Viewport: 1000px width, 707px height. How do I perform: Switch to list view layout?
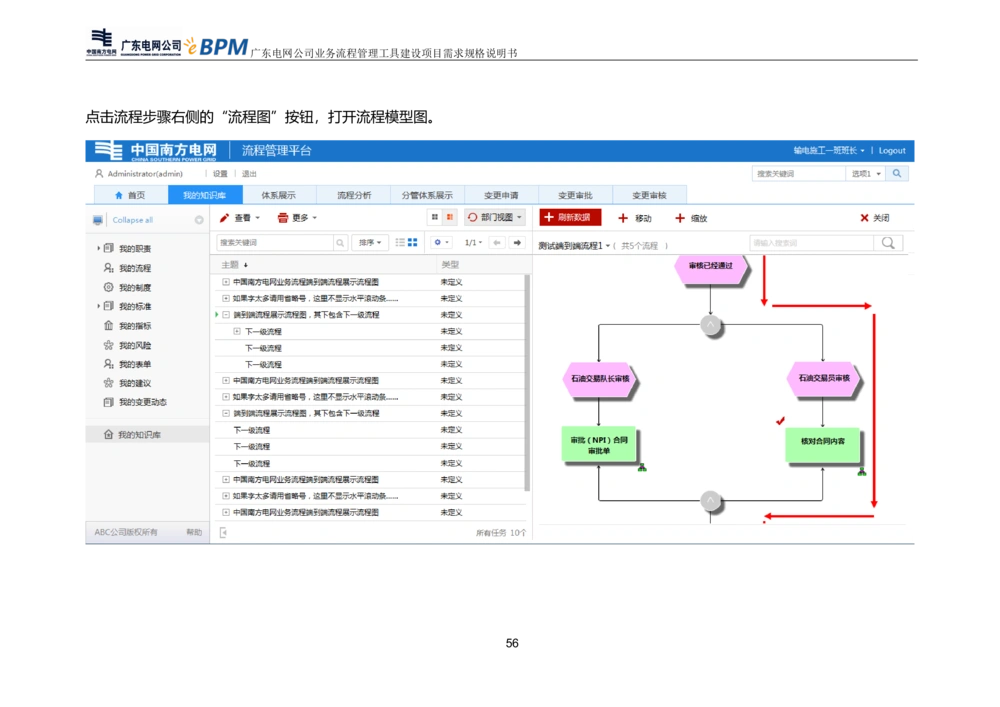pyautogui.click(x=400, y=243)
